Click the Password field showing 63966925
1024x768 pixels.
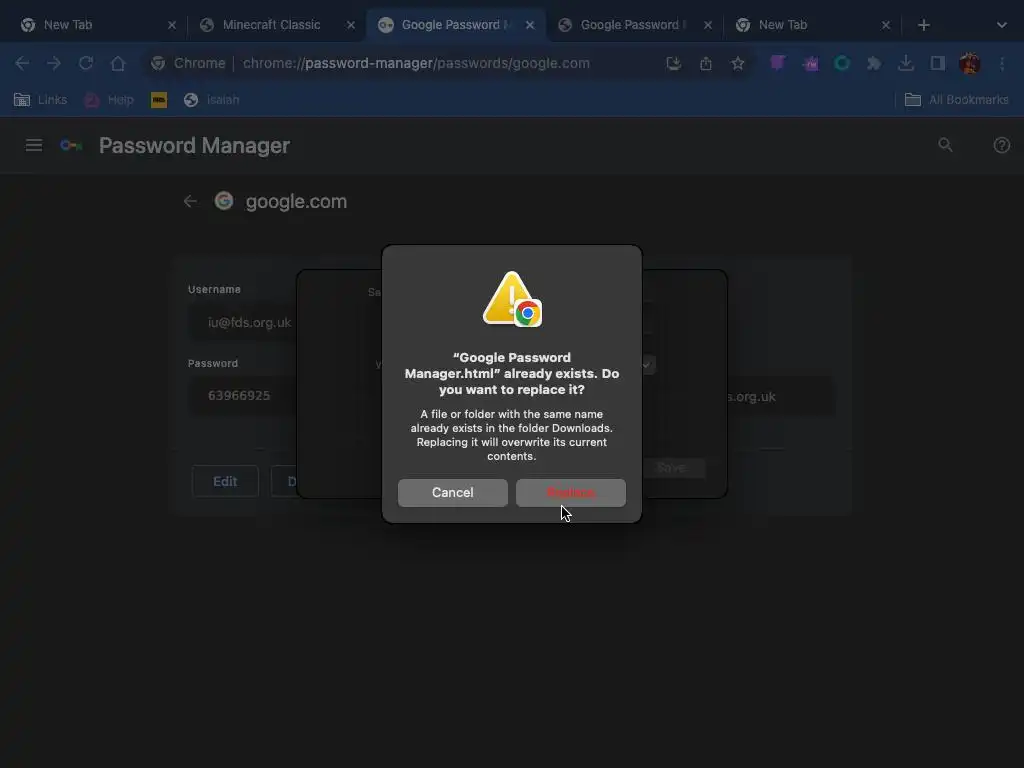pos(243,395)
